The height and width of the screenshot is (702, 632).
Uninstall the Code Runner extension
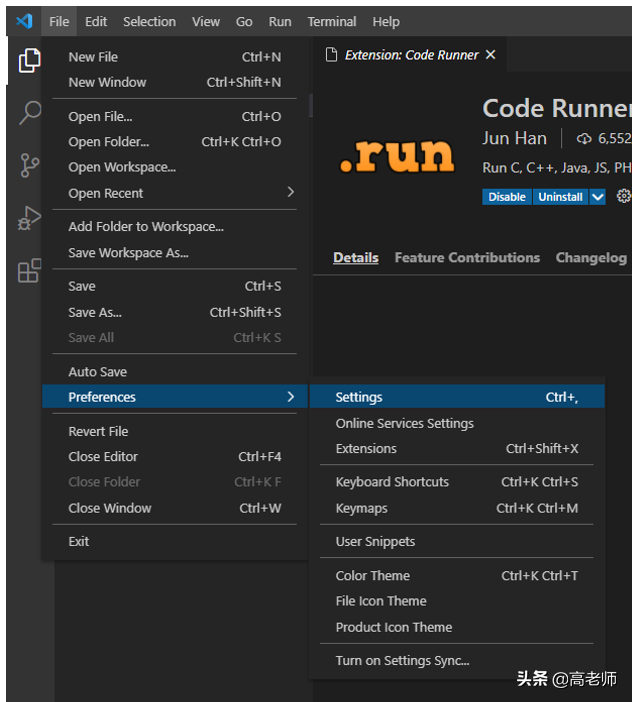pos(560,197)
